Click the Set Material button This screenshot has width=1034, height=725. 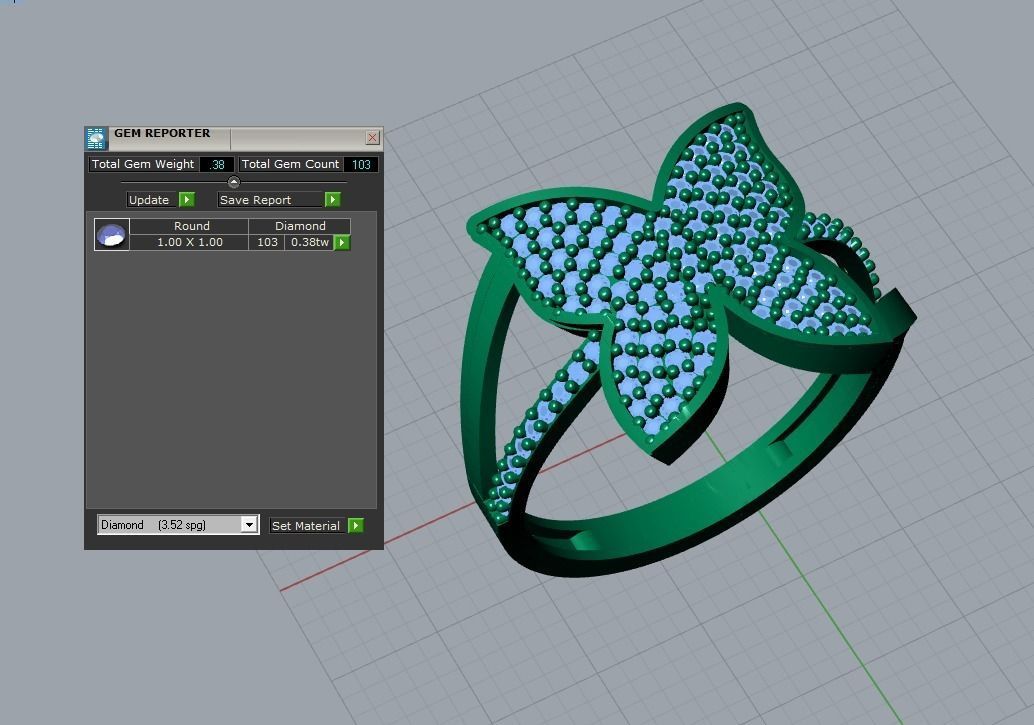pyautogui.click(x=307, y=526)
